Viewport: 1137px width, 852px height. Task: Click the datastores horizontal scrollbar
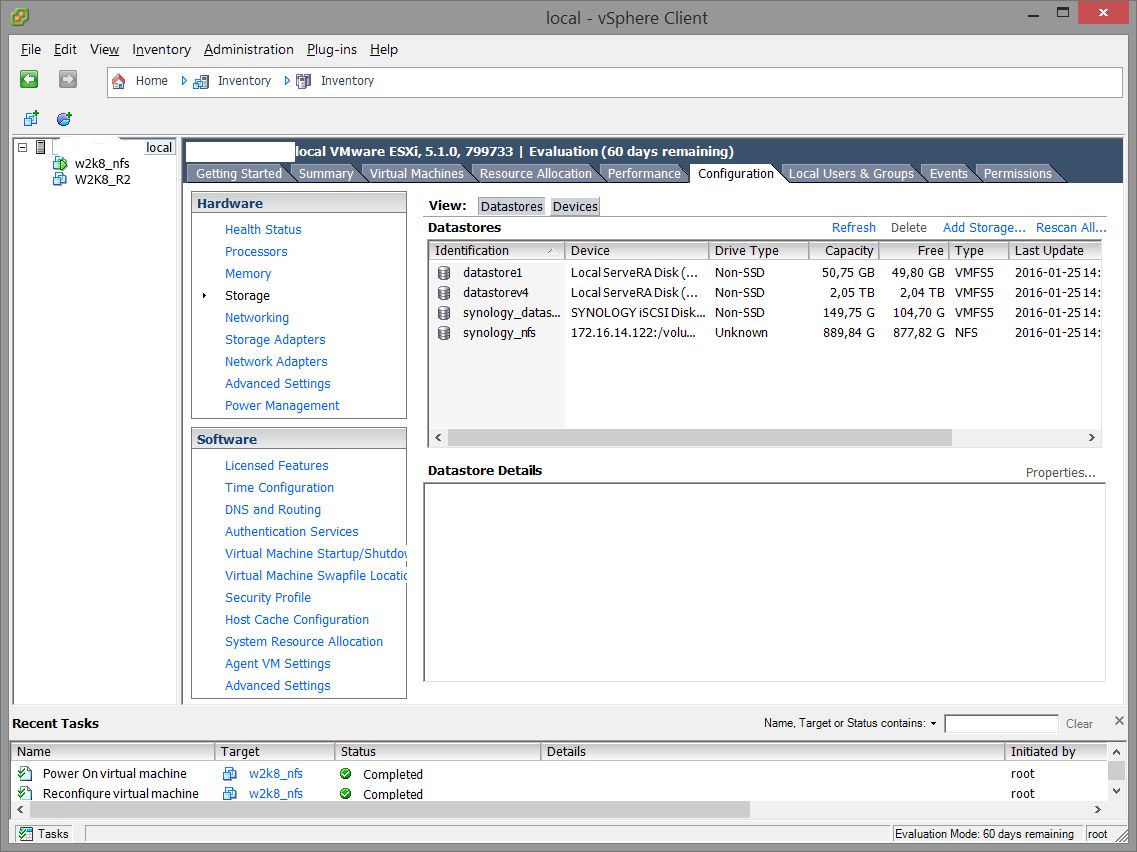pyautogui.click(x=700, y=437)
